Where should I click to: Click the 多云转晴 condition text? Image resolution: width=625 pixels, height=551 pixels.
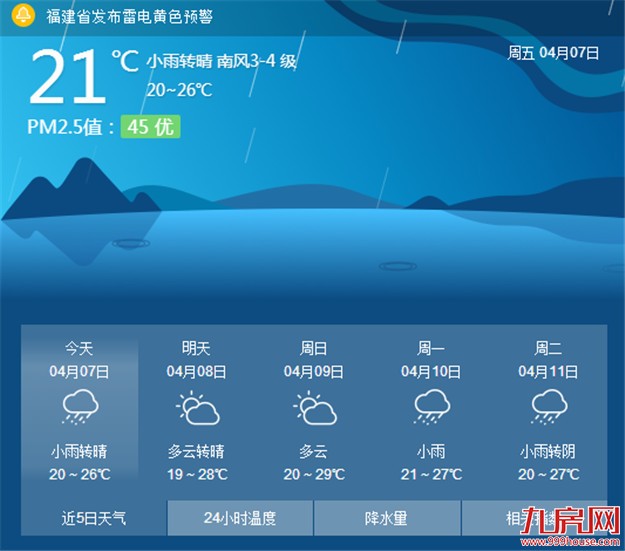[x=196, y=451]
